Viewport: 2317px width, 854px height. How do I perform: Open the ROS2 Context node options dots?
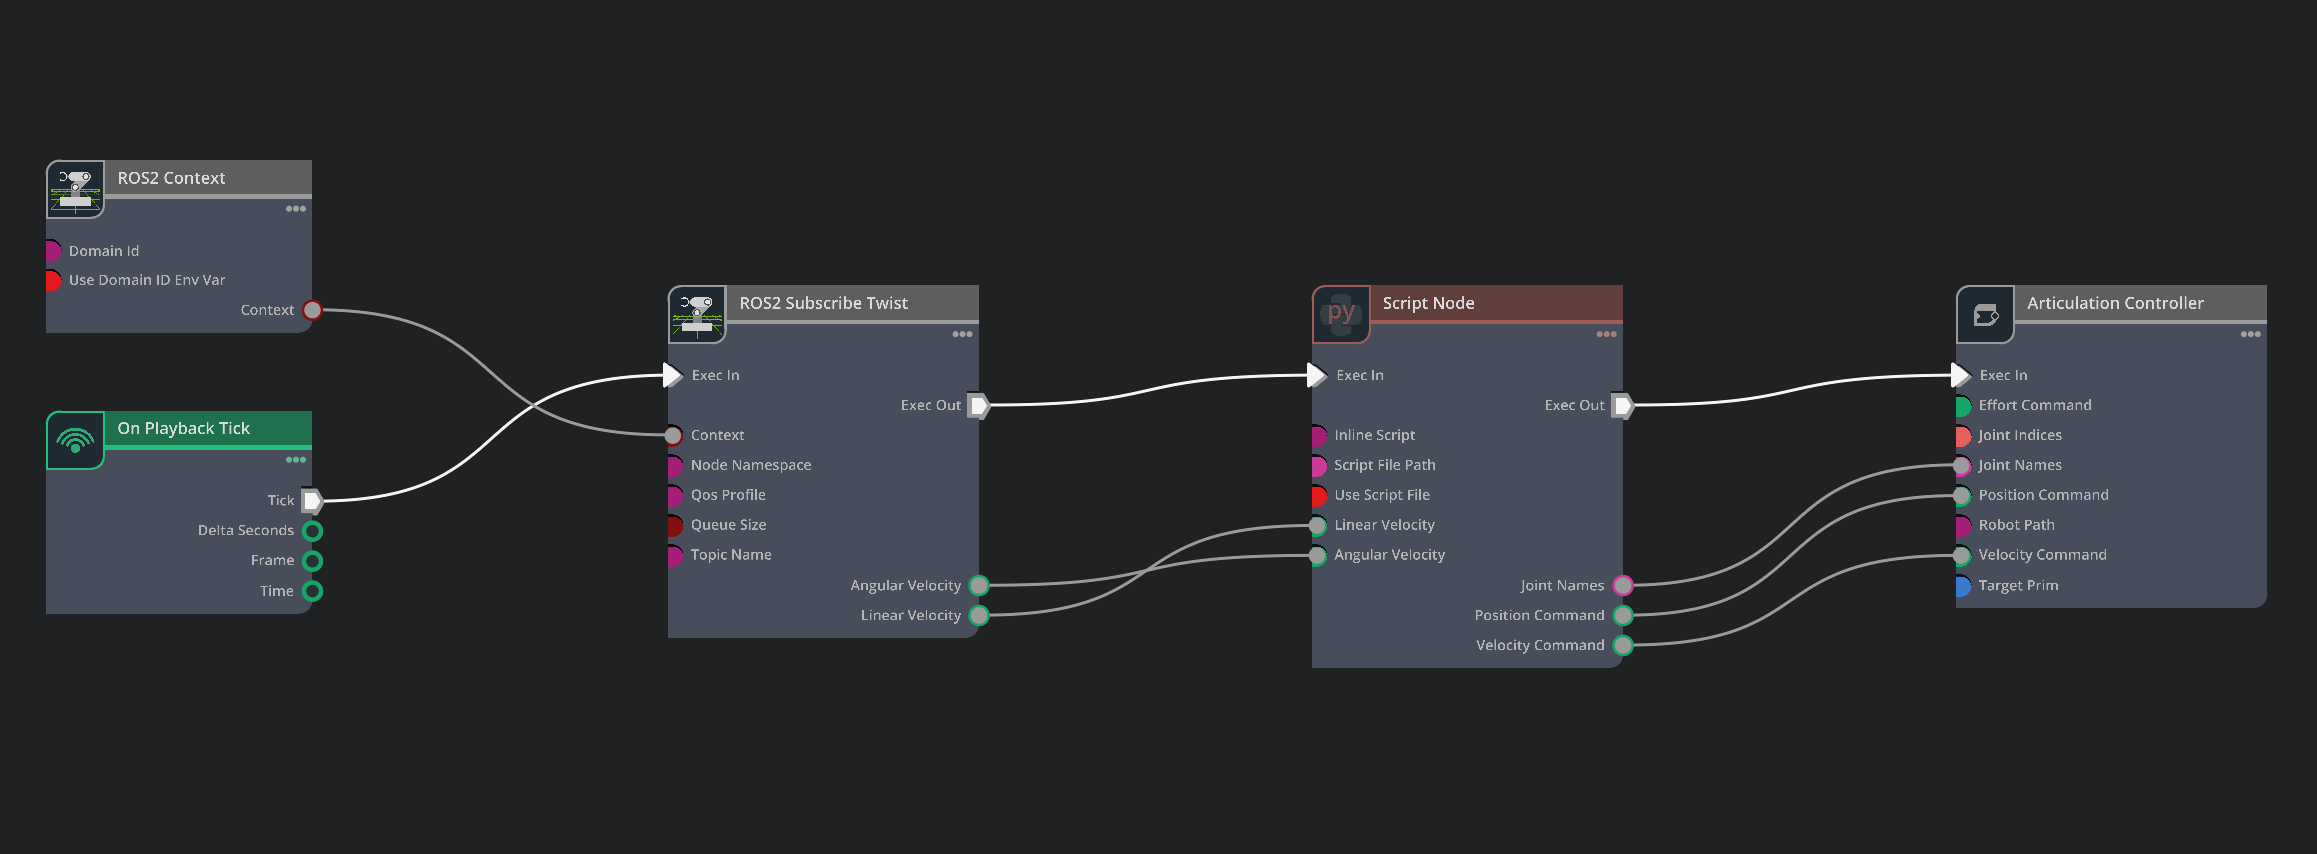(x=296, y=209)
